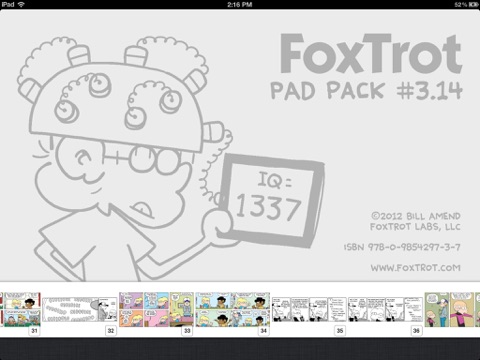
Task: Open page 33 colorful comic thumbnail
Action: tap(156, 310)
